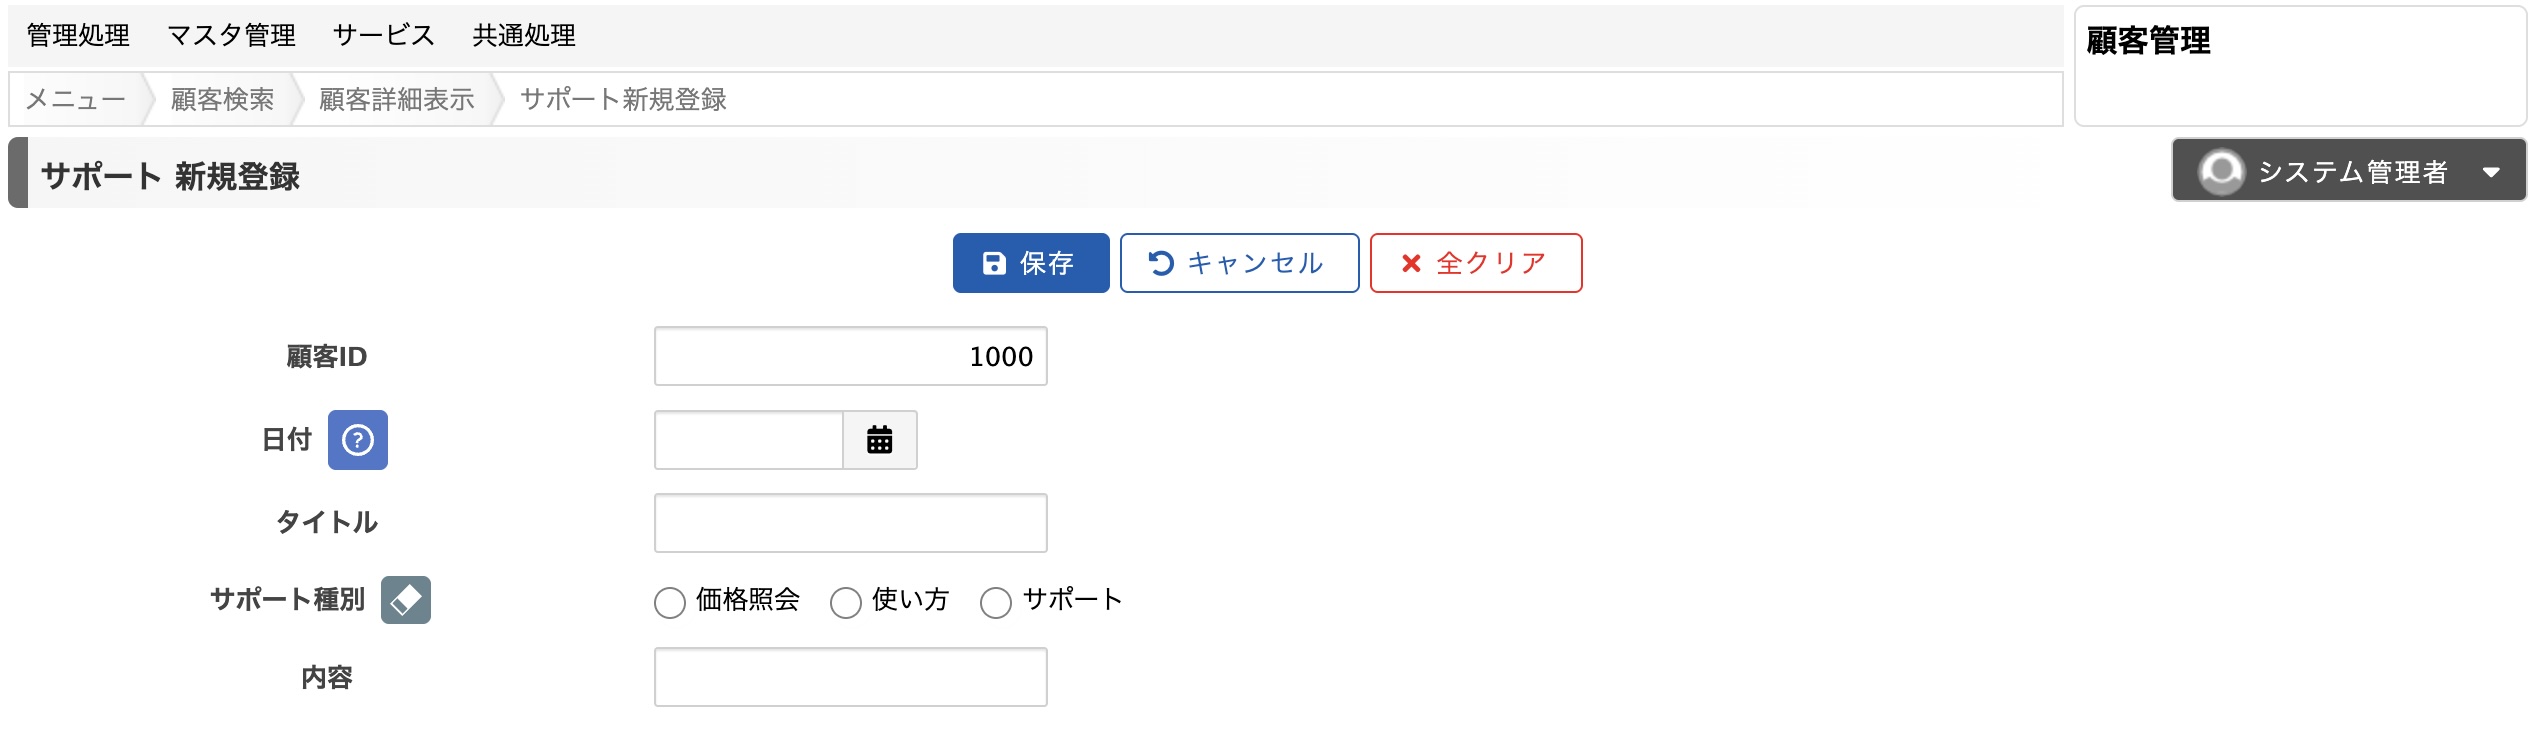Open the サービス menu
The height and width of the screenshot is (753, 2532).
click(x=384, y=36)
